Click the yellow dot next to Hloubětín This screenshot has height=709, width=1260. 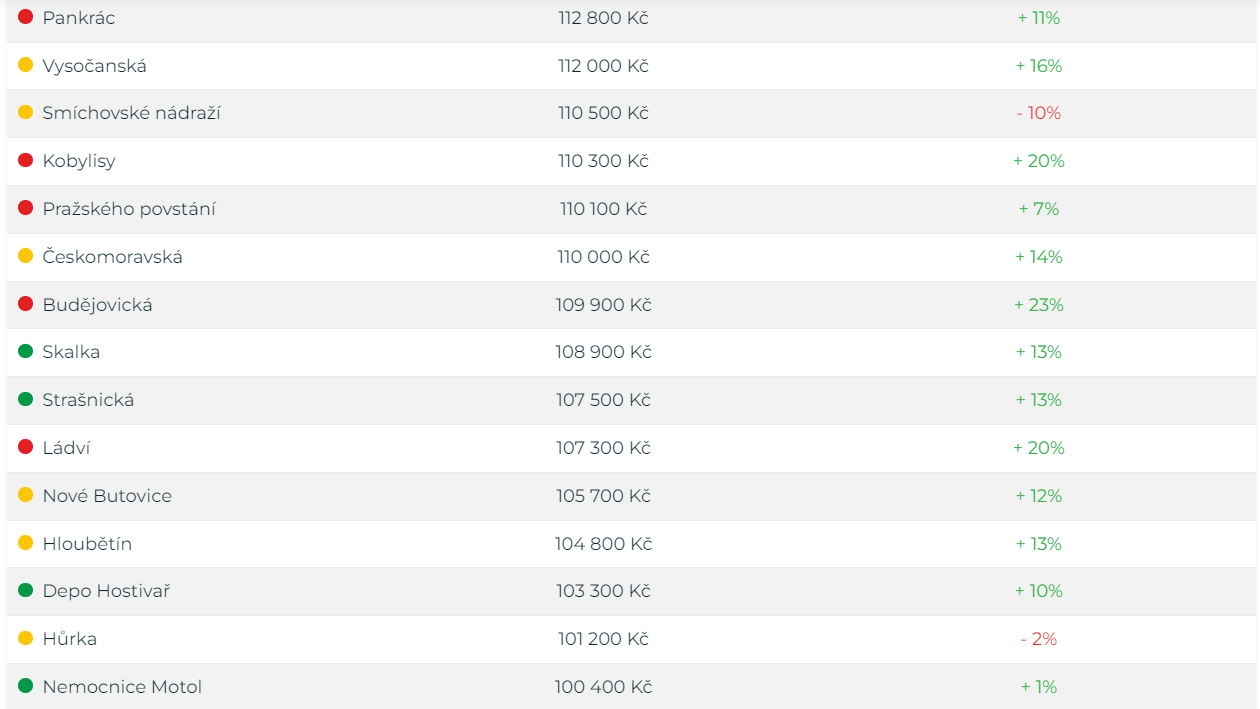26,543
